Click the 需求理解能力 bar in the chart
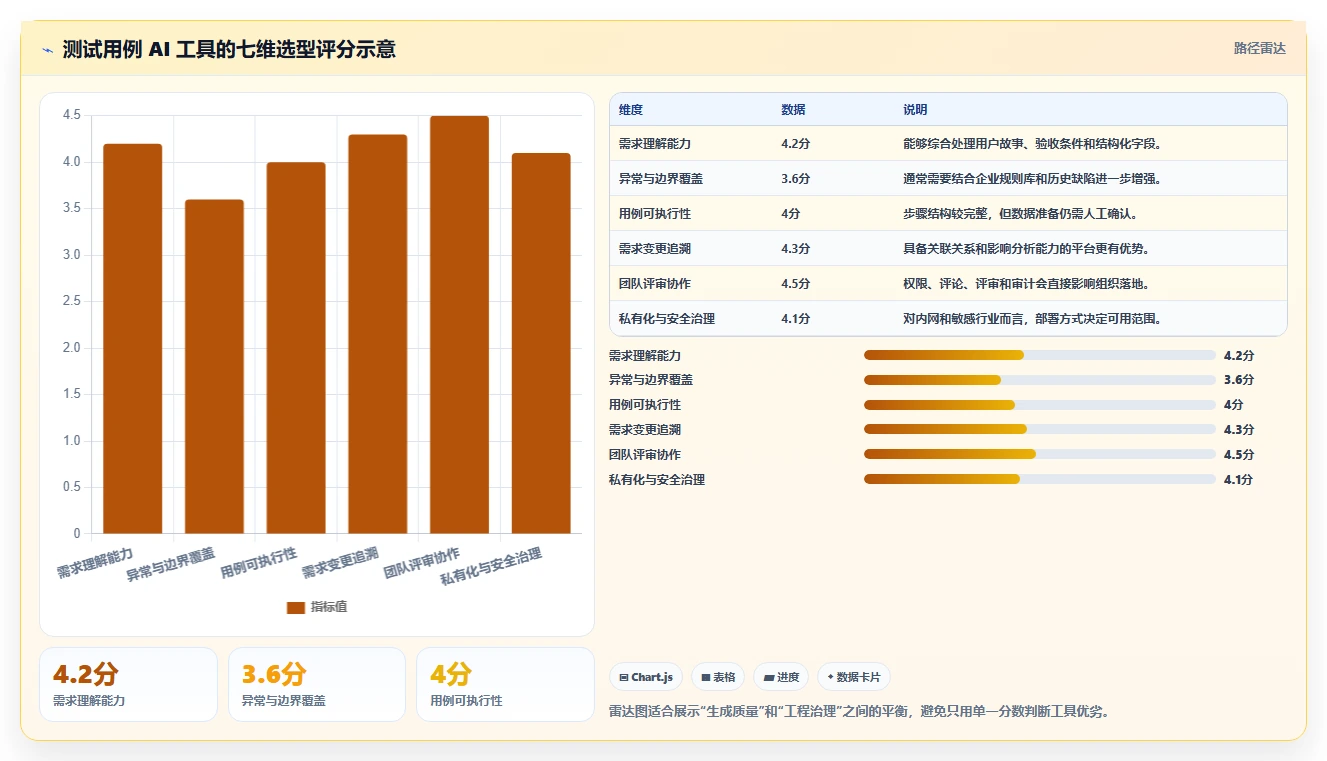The image size is (1327, 761). [x=133, y=338]
